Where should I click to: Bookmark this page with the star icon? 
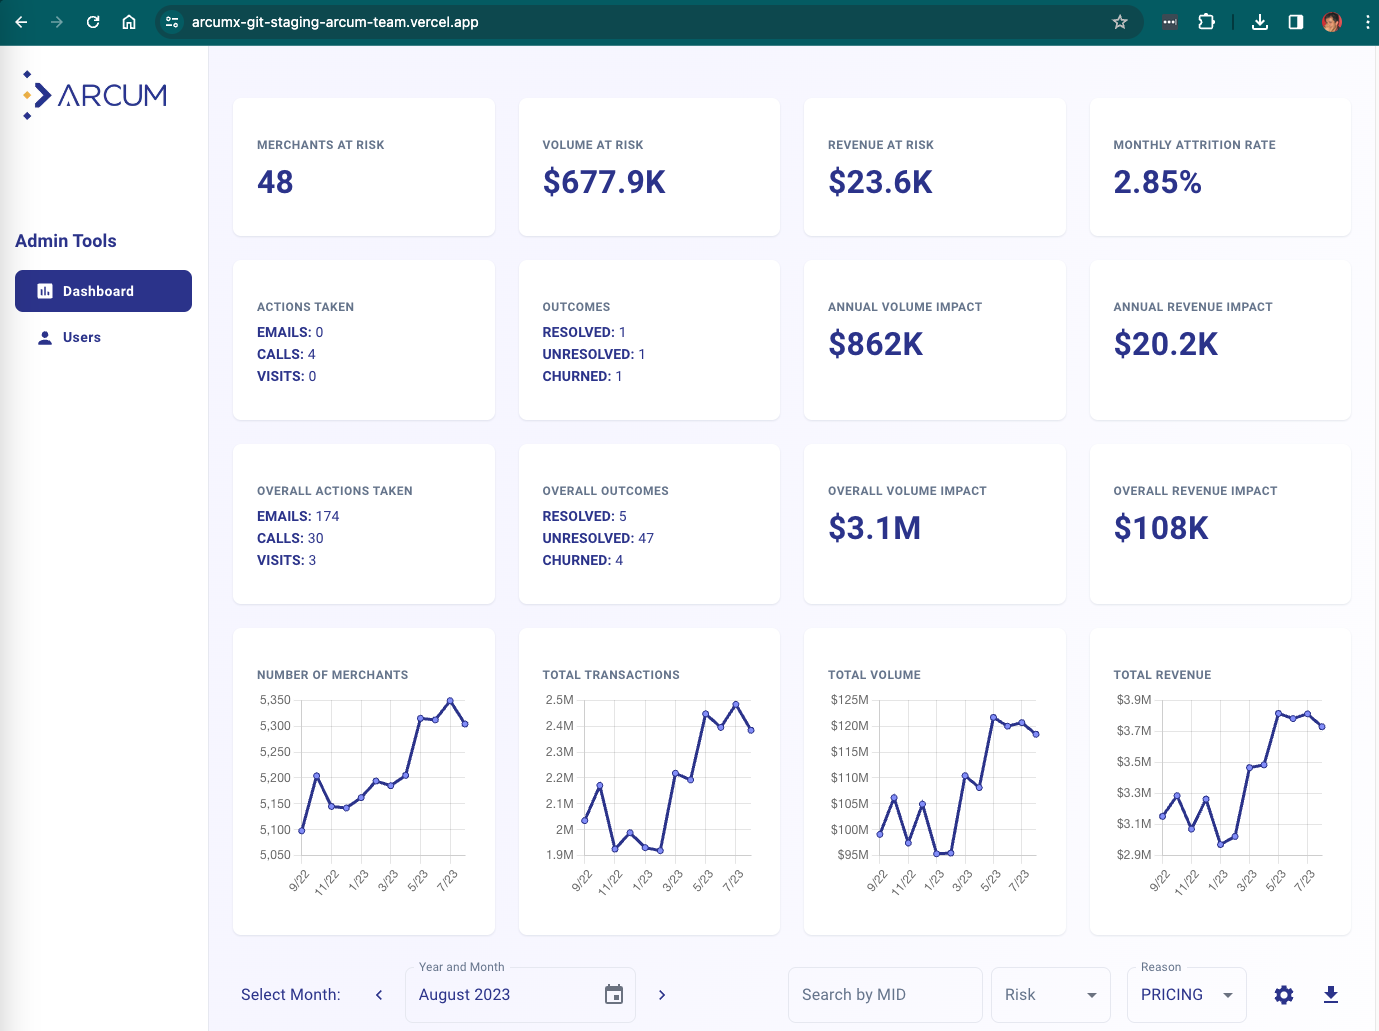(1120, 21)
